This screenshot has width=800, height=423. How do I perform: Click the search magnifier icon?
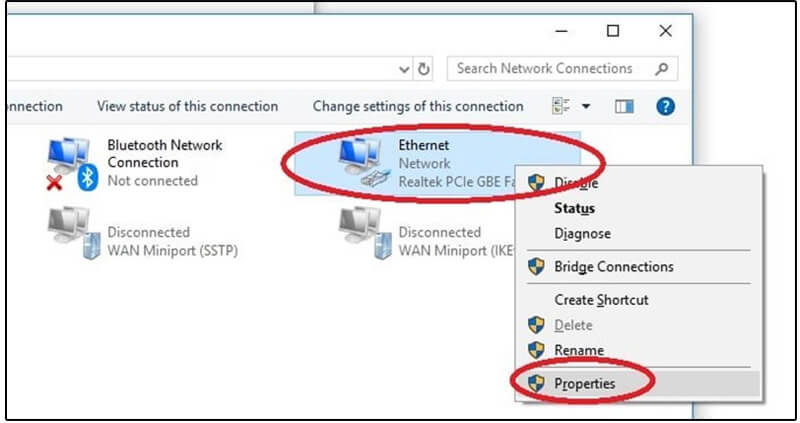pos(662,68)
